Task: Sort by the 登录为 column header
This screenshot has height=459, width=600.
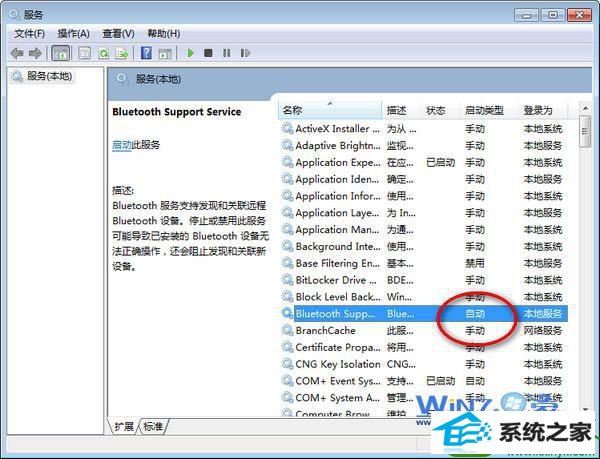Action: 543,111
